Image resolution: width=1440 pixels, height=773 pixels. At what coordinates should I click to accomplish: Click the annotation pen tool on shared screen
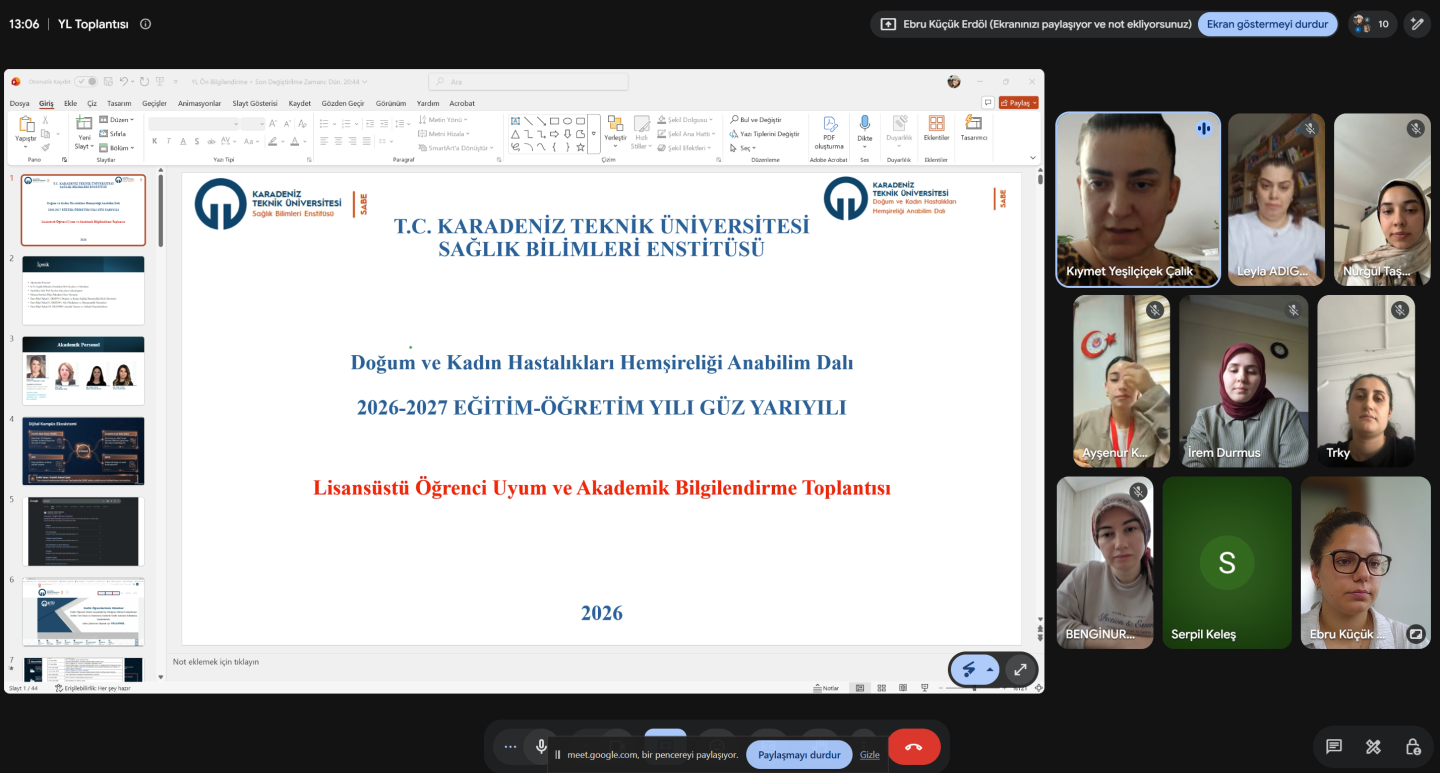click(967, 670)
